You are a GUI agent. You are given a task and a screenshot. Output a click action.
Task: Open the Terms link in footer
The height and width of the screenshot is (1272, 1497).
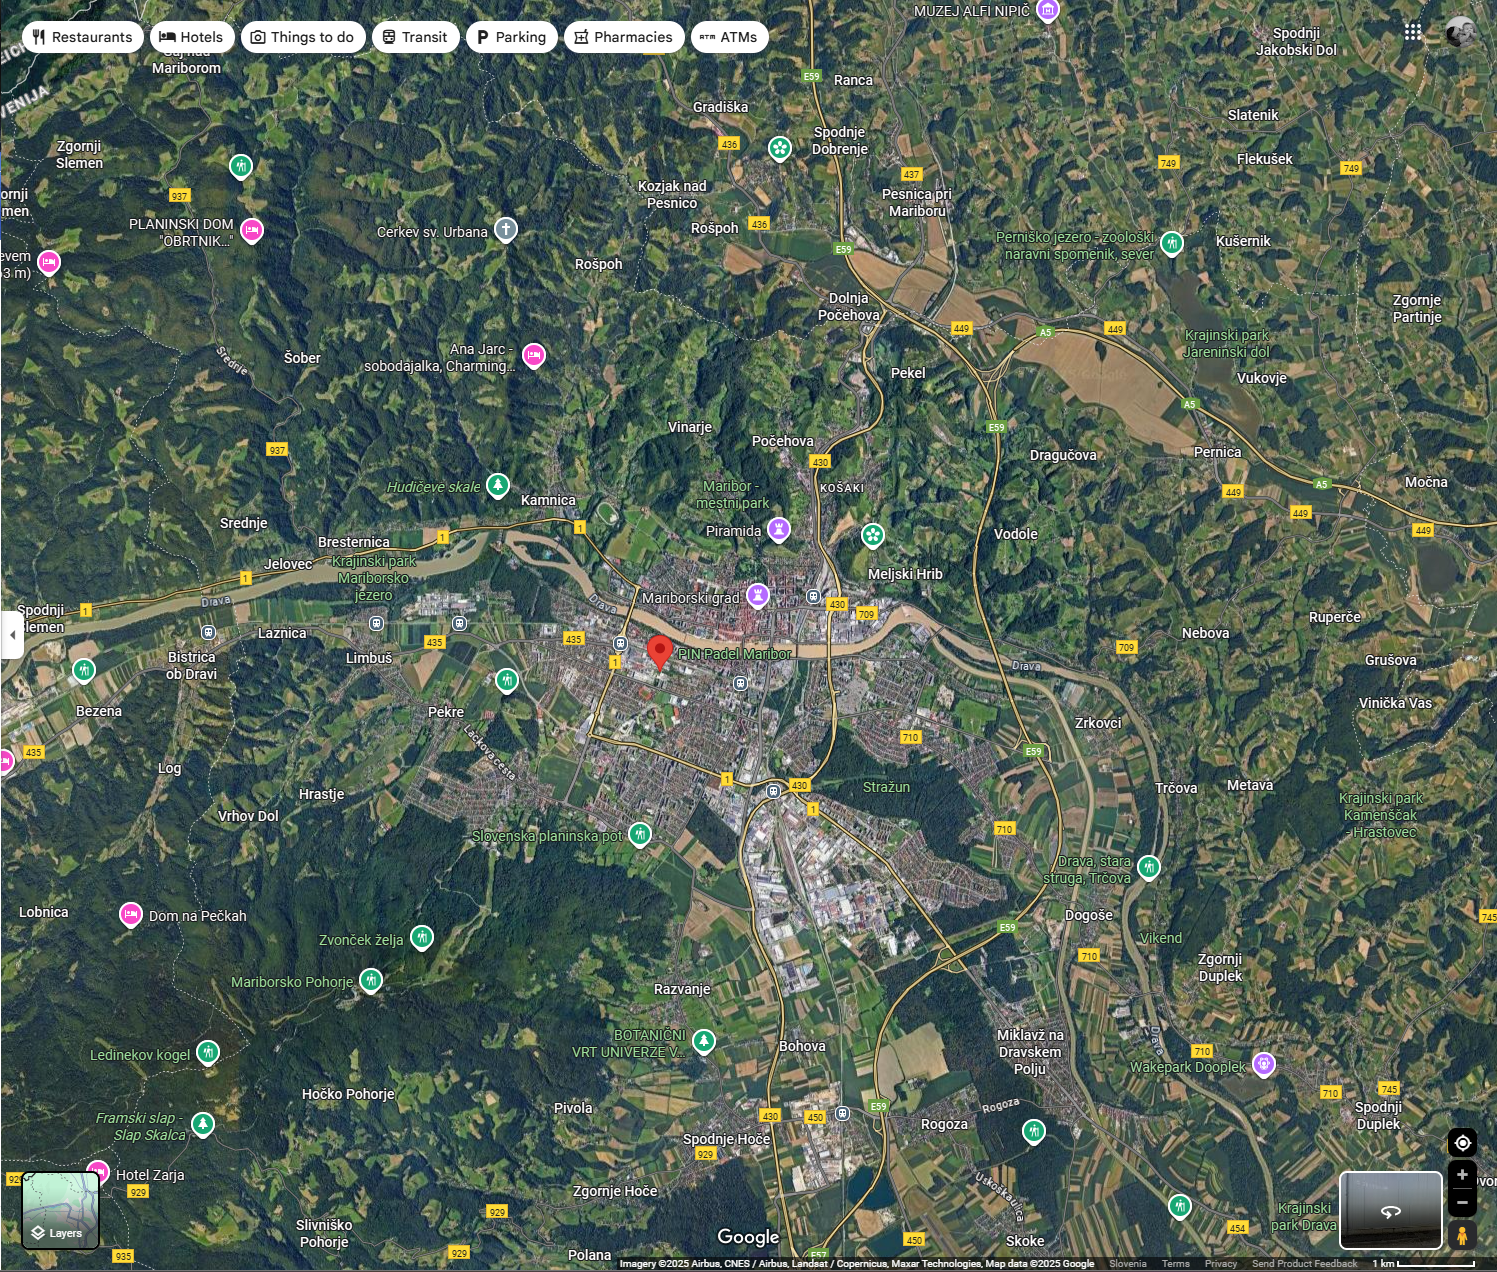tap(1175, 1264)
